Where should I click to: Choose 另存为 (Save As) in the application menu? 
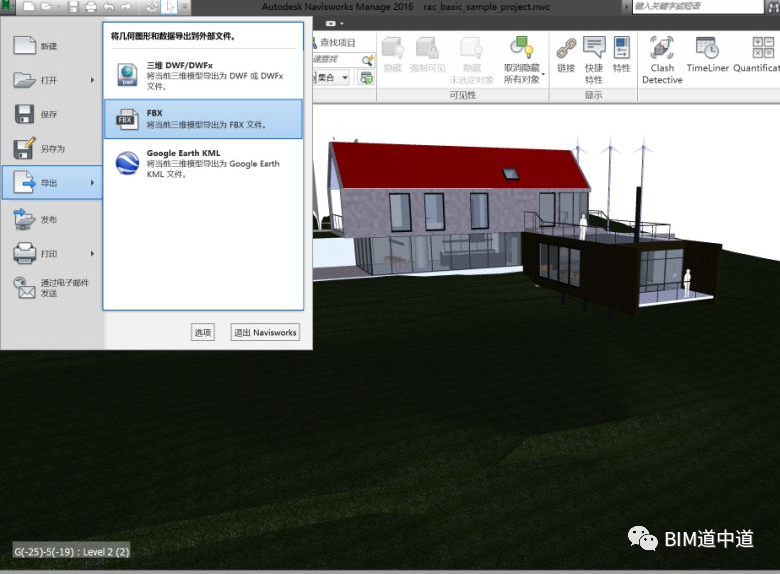tap(51, 149)
